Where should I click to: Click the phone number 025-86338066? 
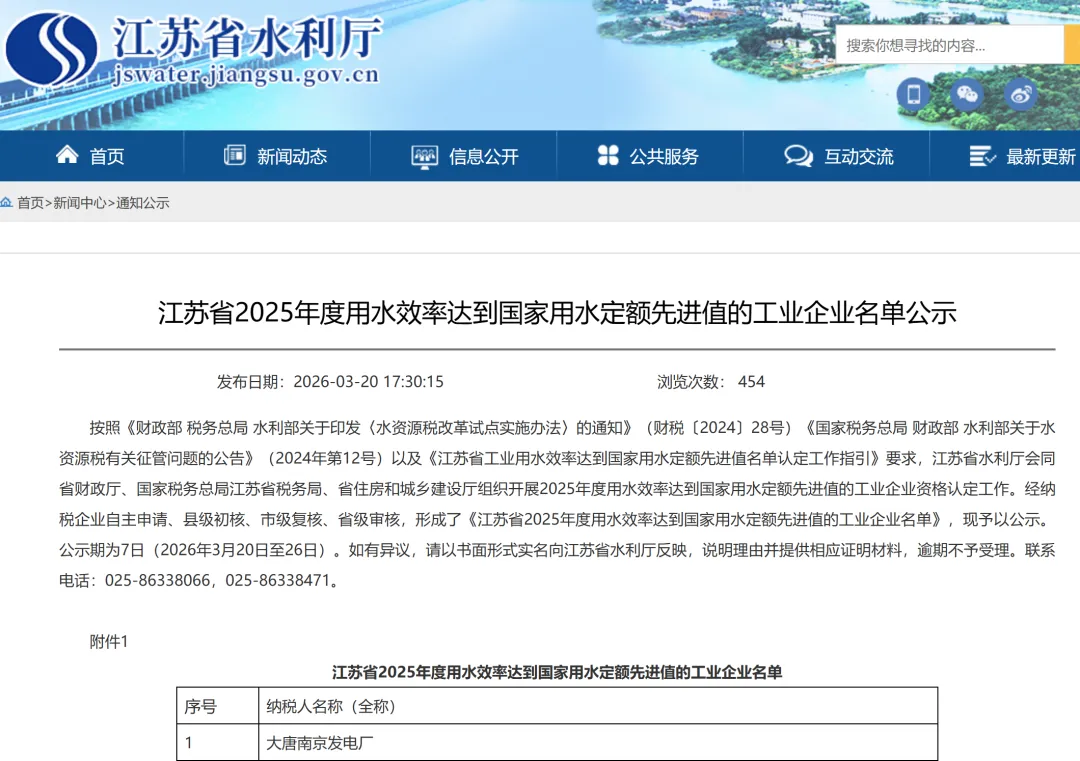click(158, 581)
